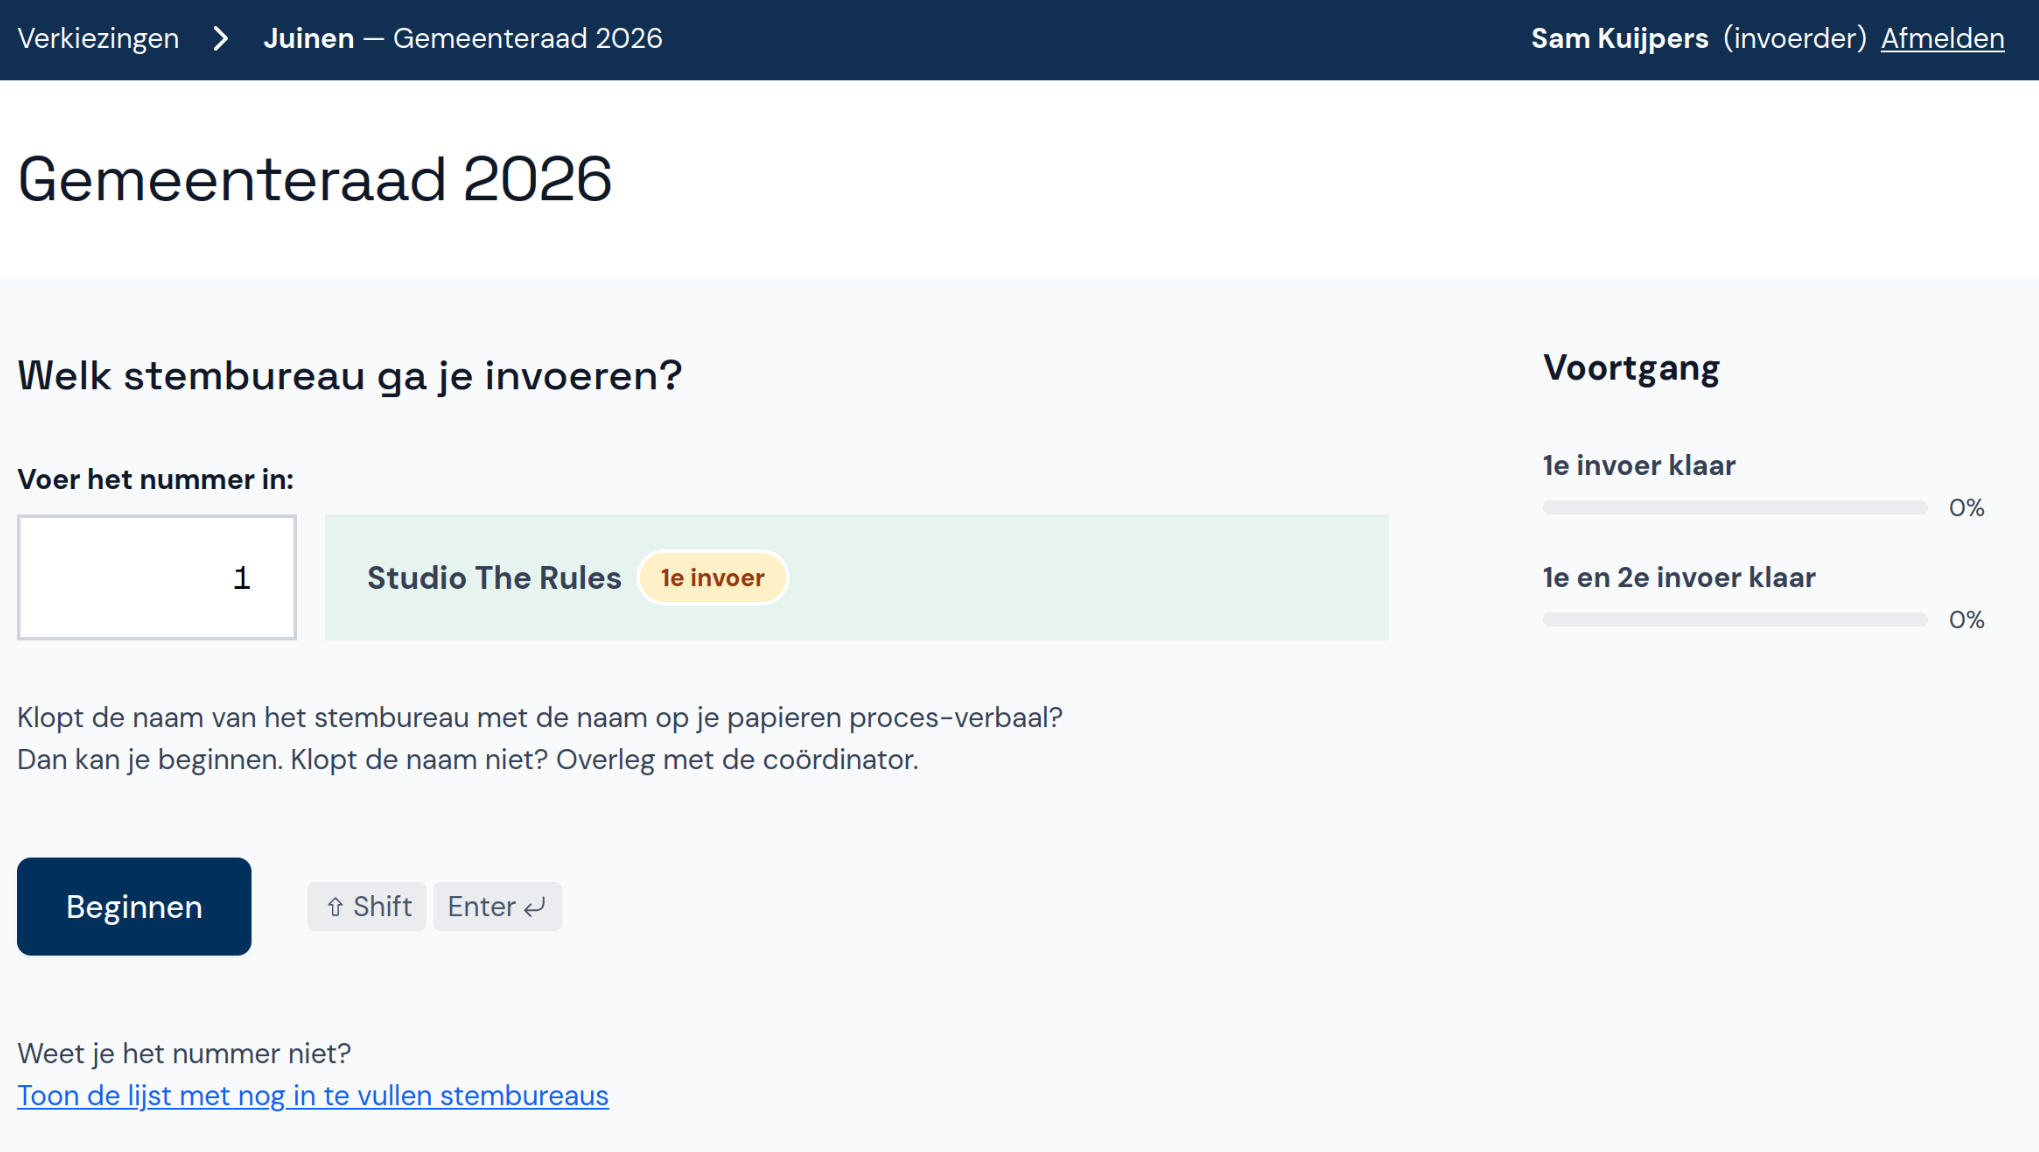Open the Juinen — Gemeenteraad 2026 breadcrumb item

coord(463,38)
